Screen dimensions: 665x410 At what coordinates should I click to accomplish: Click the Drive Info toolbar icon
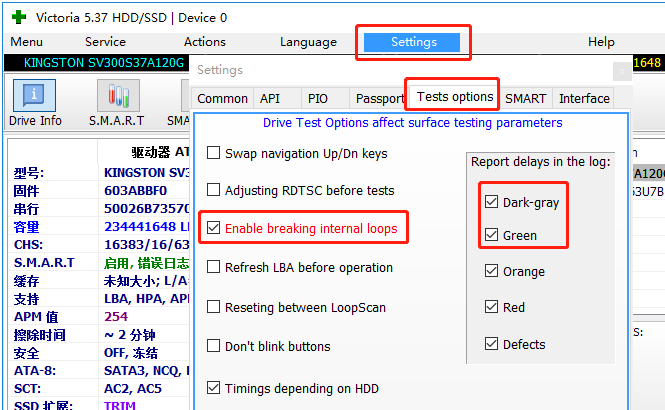[35, 97]
